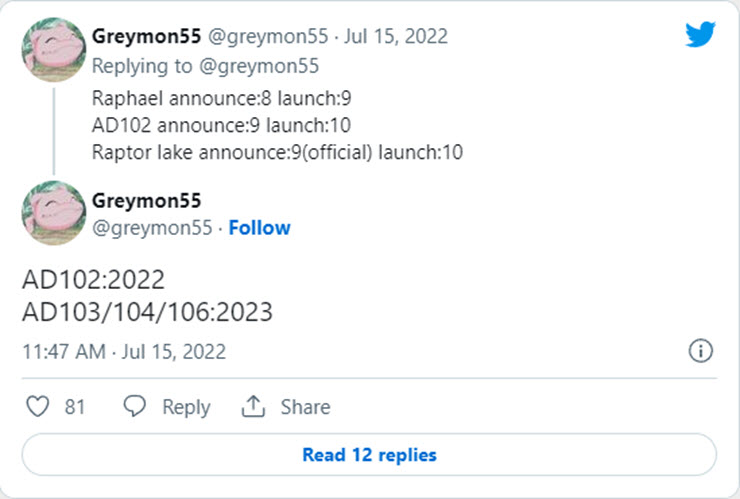Viewport: 740px width, 499px height.
Task: Open the avatar beside the Follow link
Action: point(53,212)
